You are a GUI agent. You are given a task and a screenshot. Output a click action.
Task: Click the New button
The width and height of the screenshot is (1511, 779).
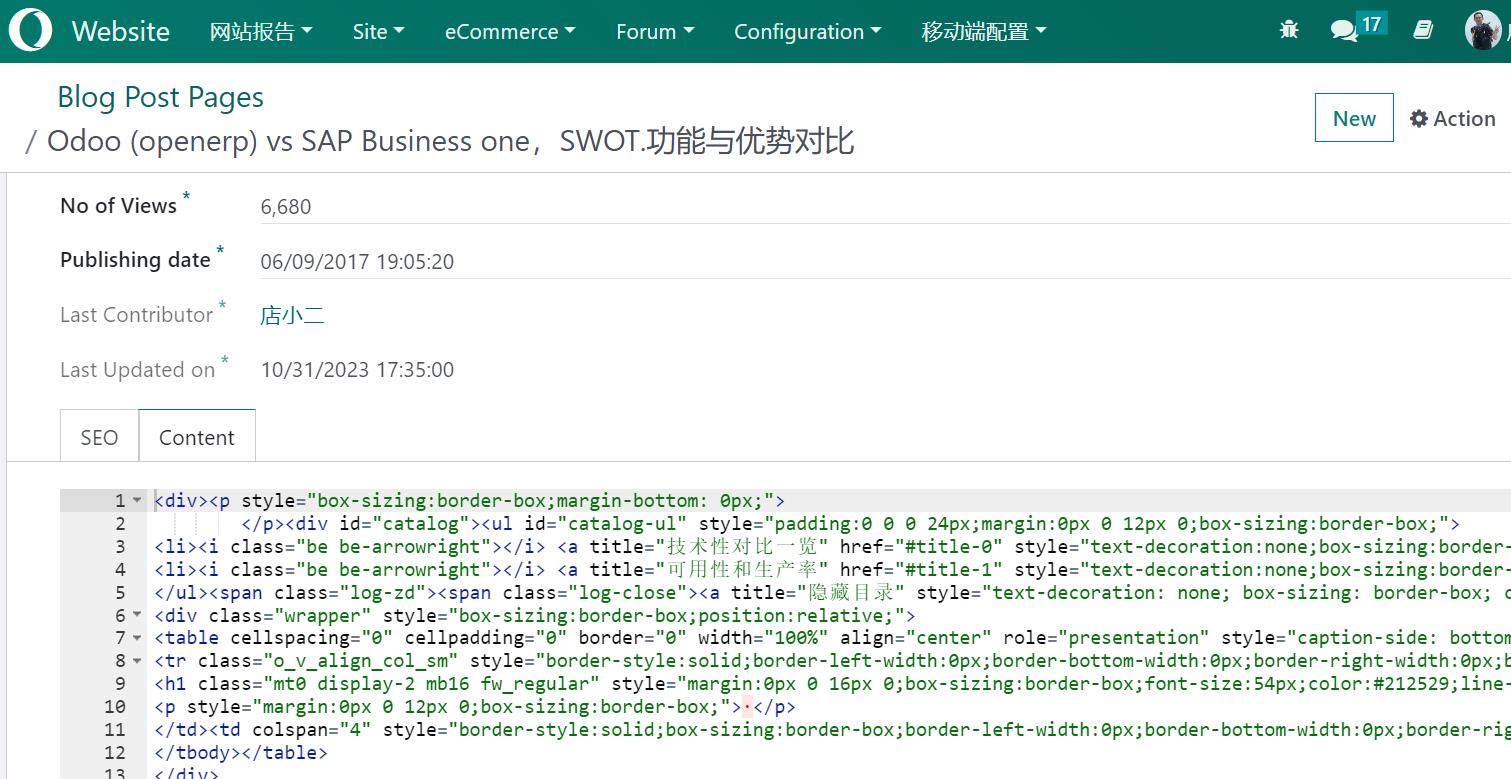coord(1354,118)
